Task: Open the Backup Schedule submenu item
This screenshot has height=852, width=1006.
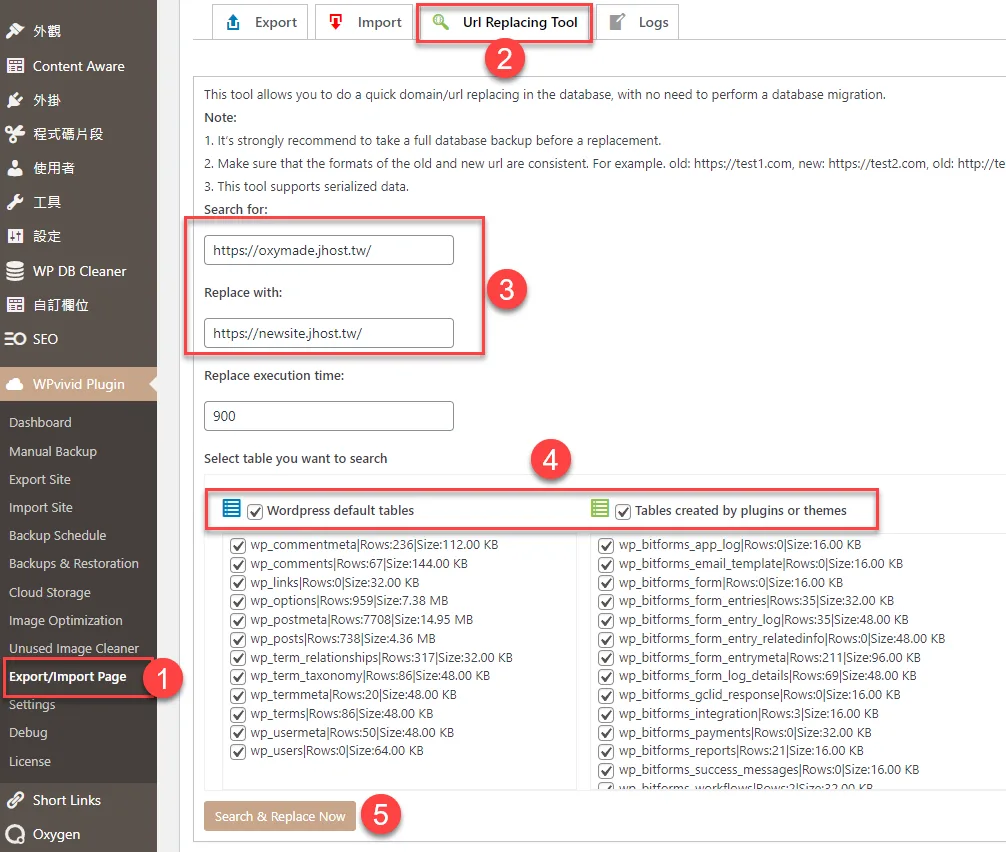Action: coord(57,535)
